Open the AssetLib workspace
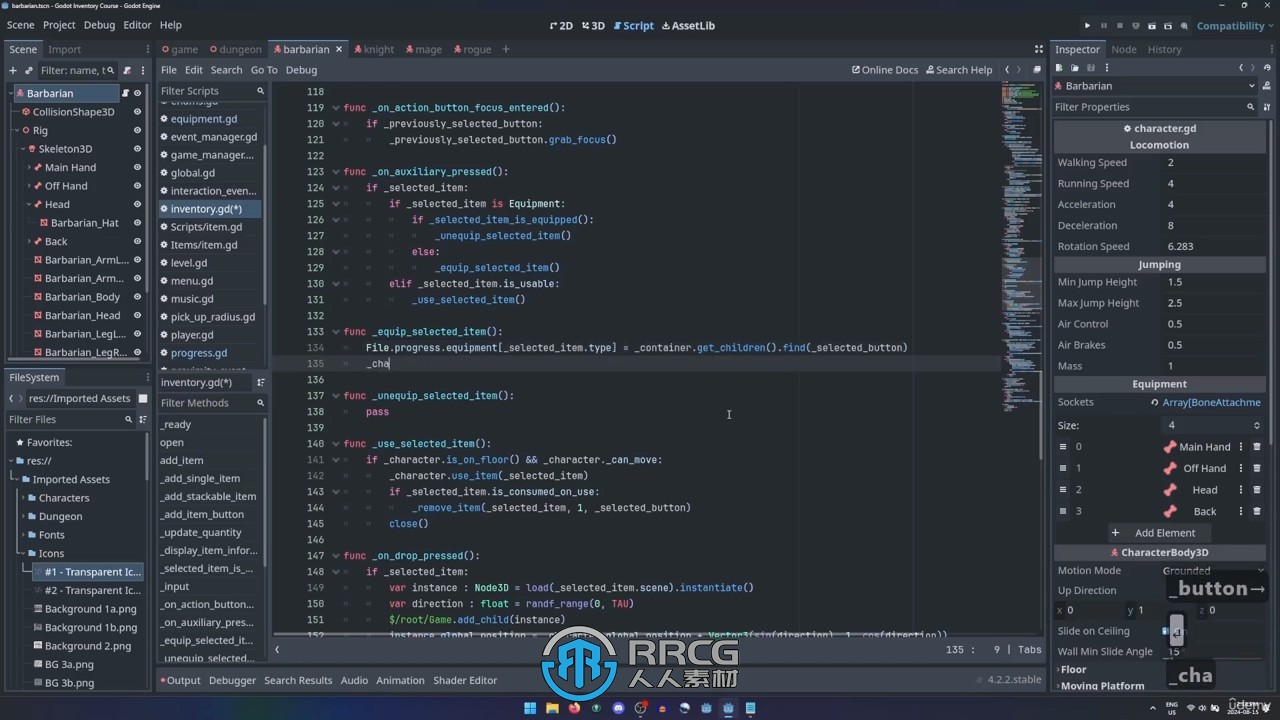1280x720 pixels. pos(688,26)
